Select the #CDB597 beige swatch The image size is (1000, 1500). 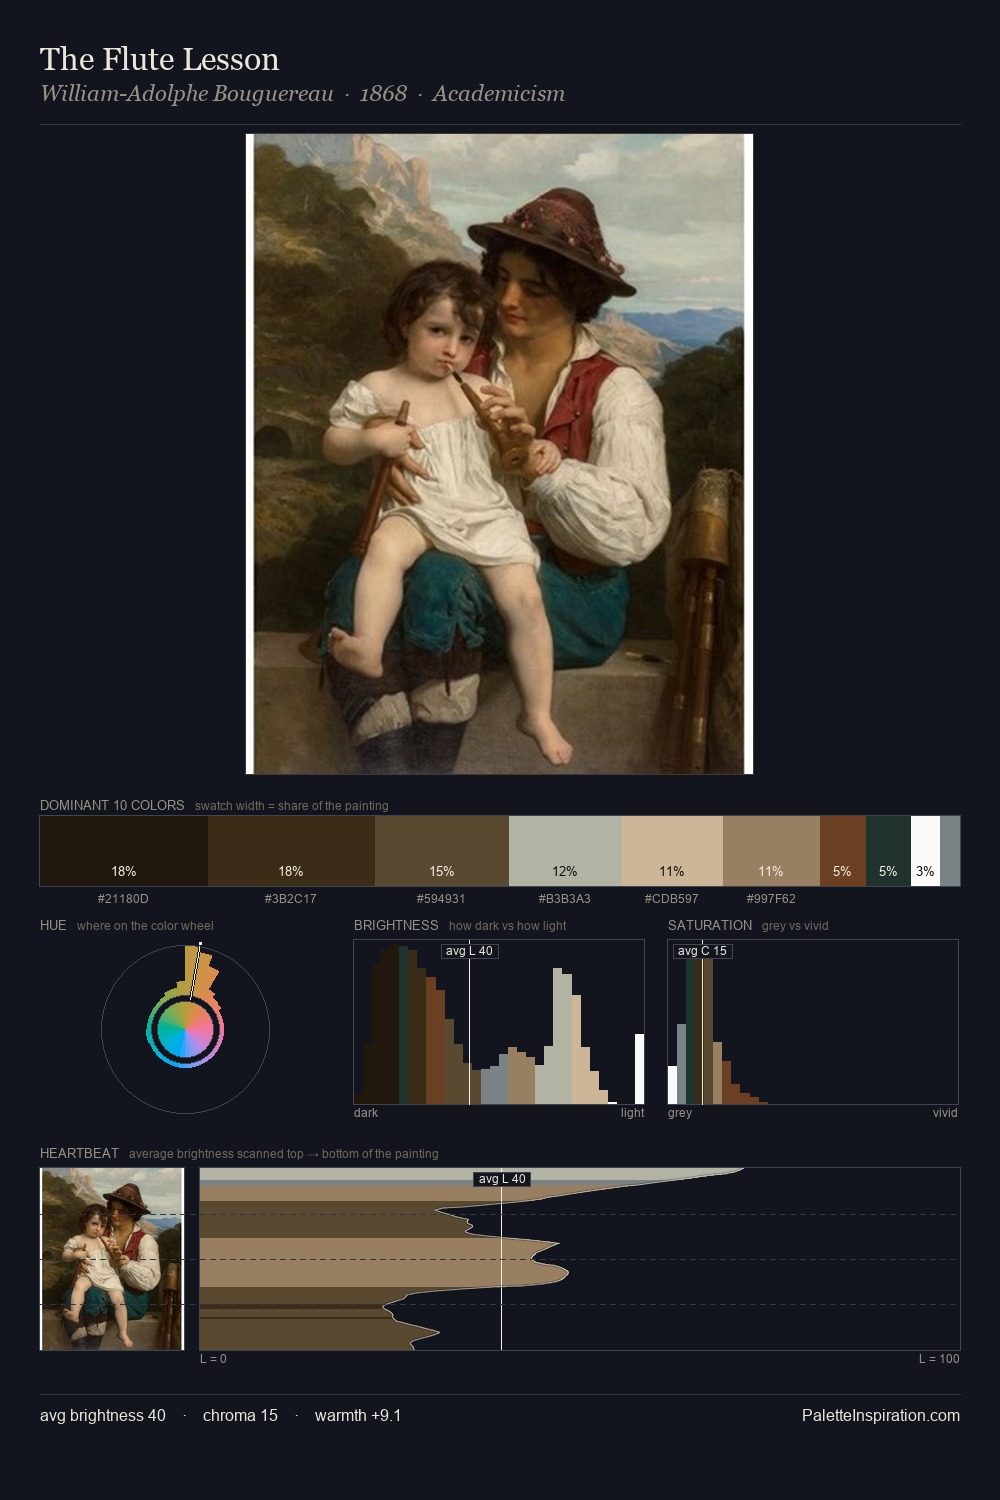pos(672,851)
